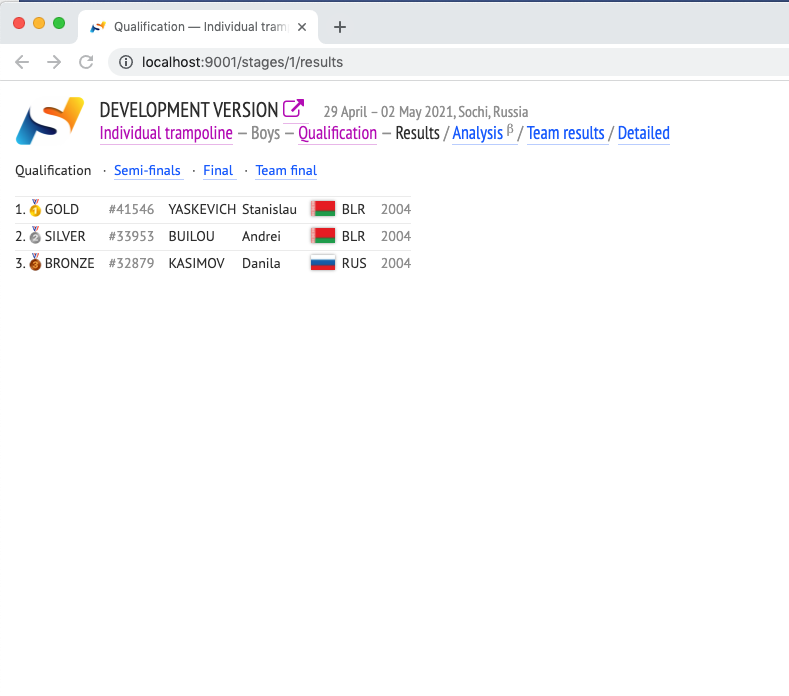Viewport: 789px width, 696px height.
Task: Click the name KASIMOV
Action: pos(196,263)
